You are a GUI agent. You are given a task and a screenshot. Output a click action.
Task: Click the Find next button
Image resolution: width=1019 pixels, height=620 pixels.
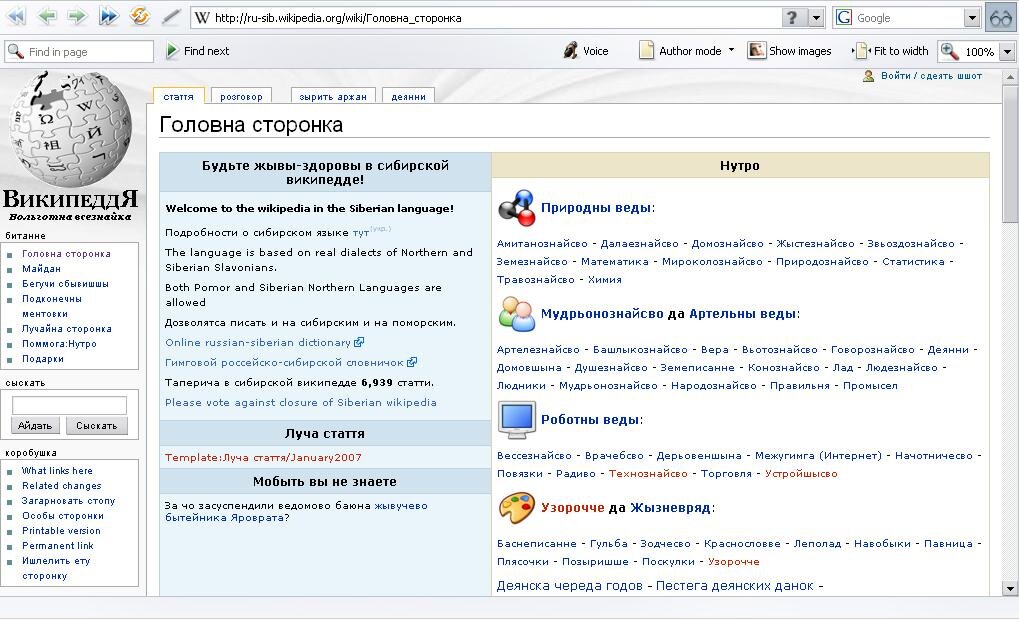point(198,51)
